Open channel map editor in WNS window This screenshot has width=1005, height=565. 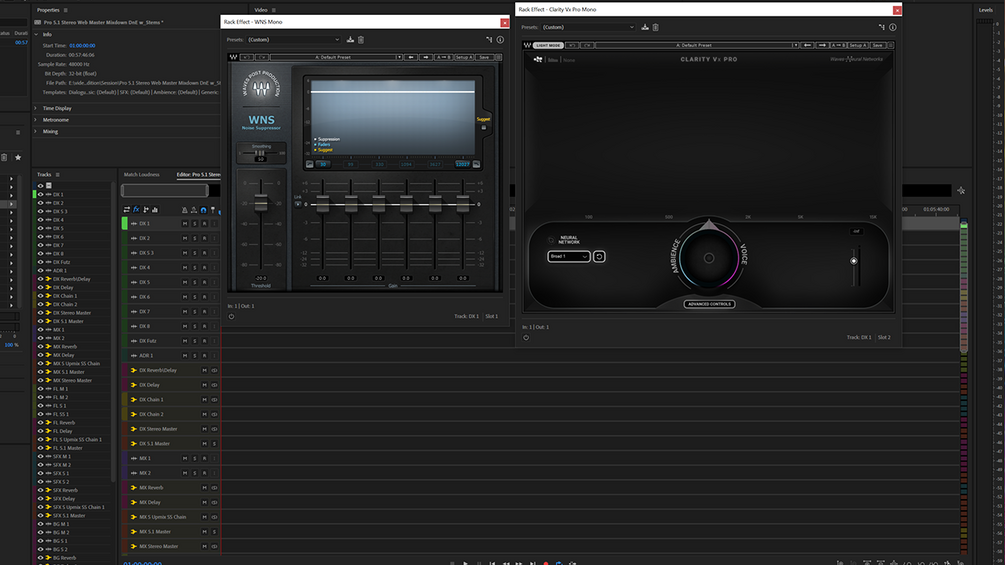pos(489,40)
